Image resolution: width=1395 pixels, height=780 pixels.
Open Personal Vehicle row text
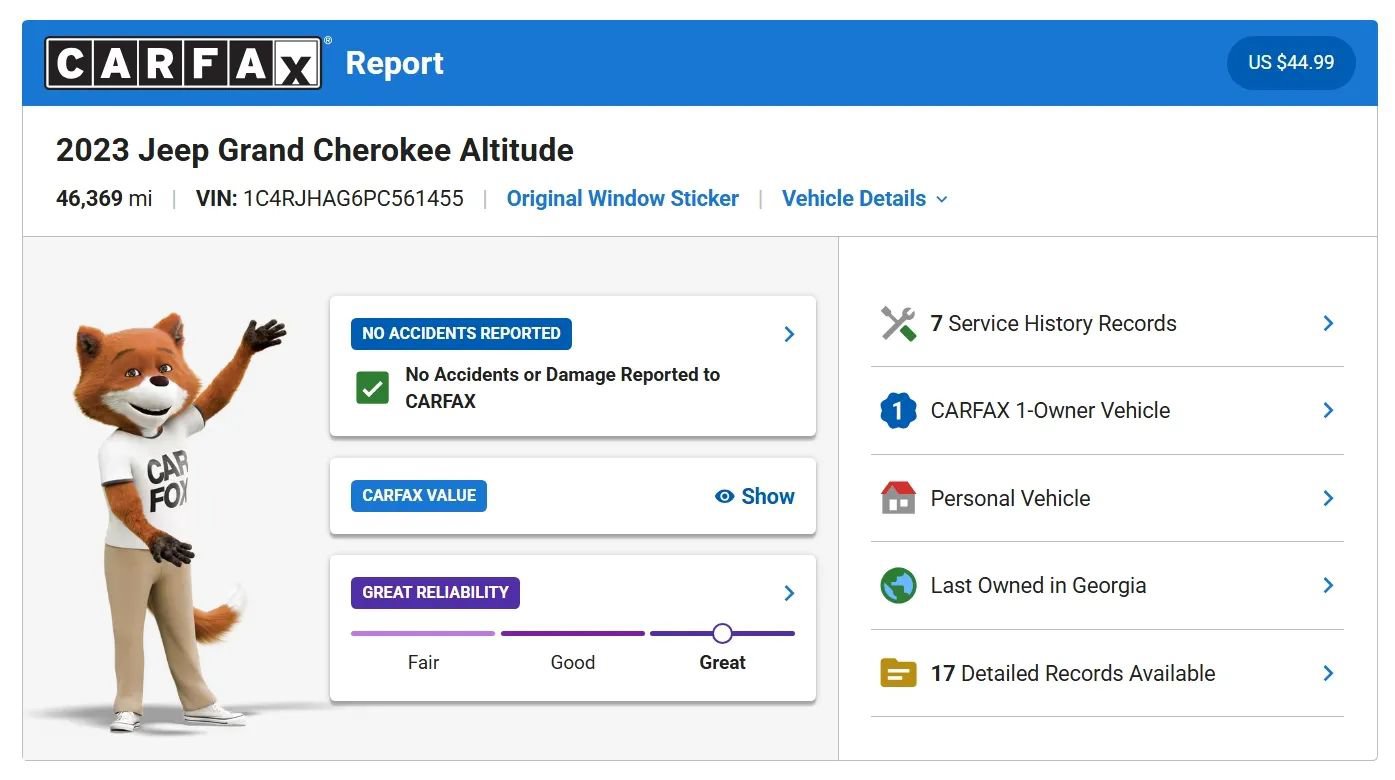[x=1010, y=498]
